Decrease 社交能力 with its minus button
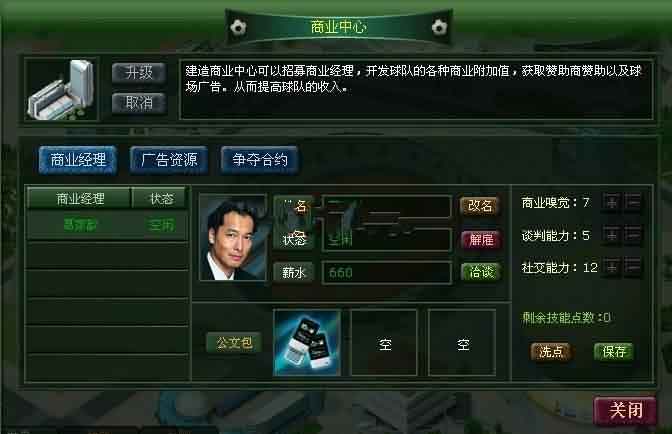The height and width of the screenshot is (434, 672). (633, 267)
